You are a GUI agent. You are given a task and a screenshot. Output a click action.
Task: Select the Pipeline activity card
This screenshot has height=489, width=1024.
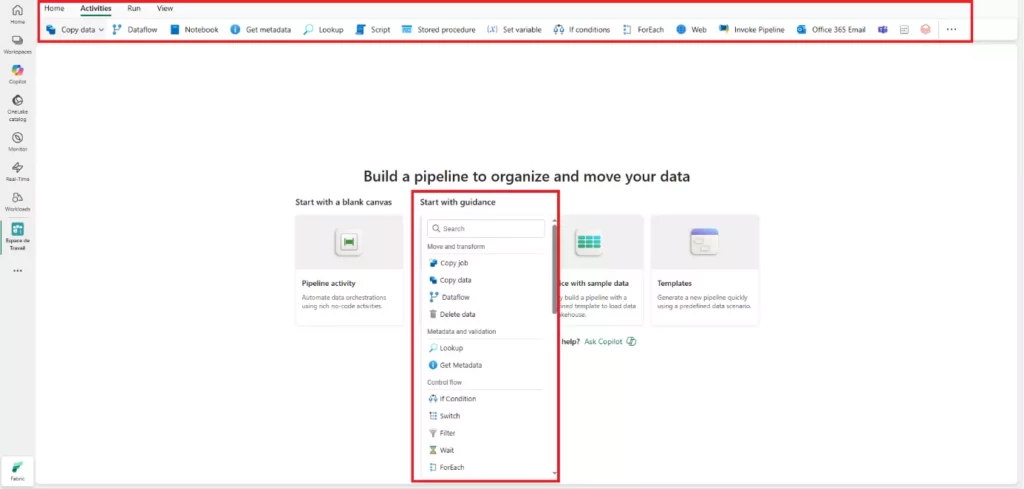(349, 270)
